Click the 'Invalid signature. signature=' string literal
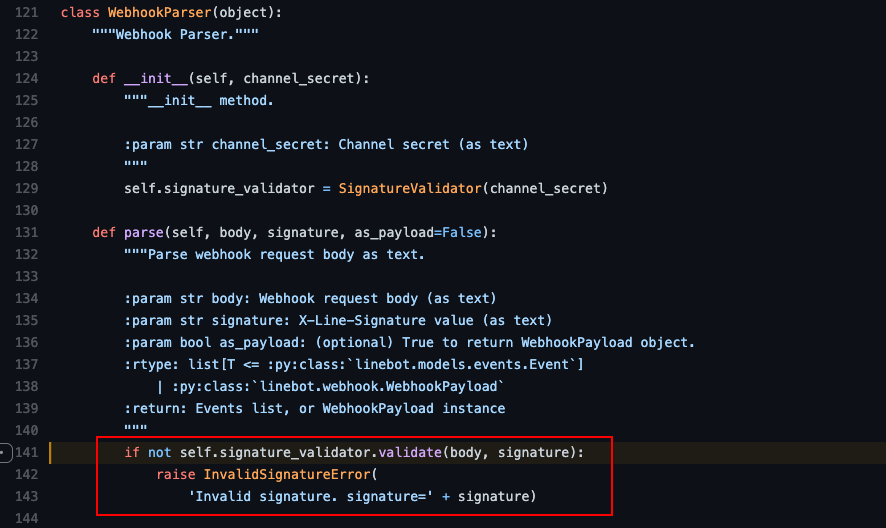 tap(311, 496)
